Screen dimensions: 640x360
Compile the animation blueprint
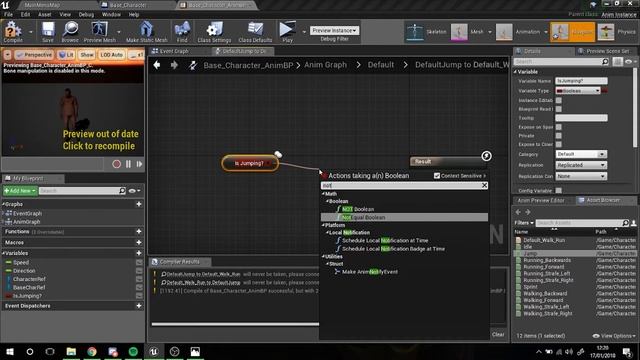coord(13,31)
